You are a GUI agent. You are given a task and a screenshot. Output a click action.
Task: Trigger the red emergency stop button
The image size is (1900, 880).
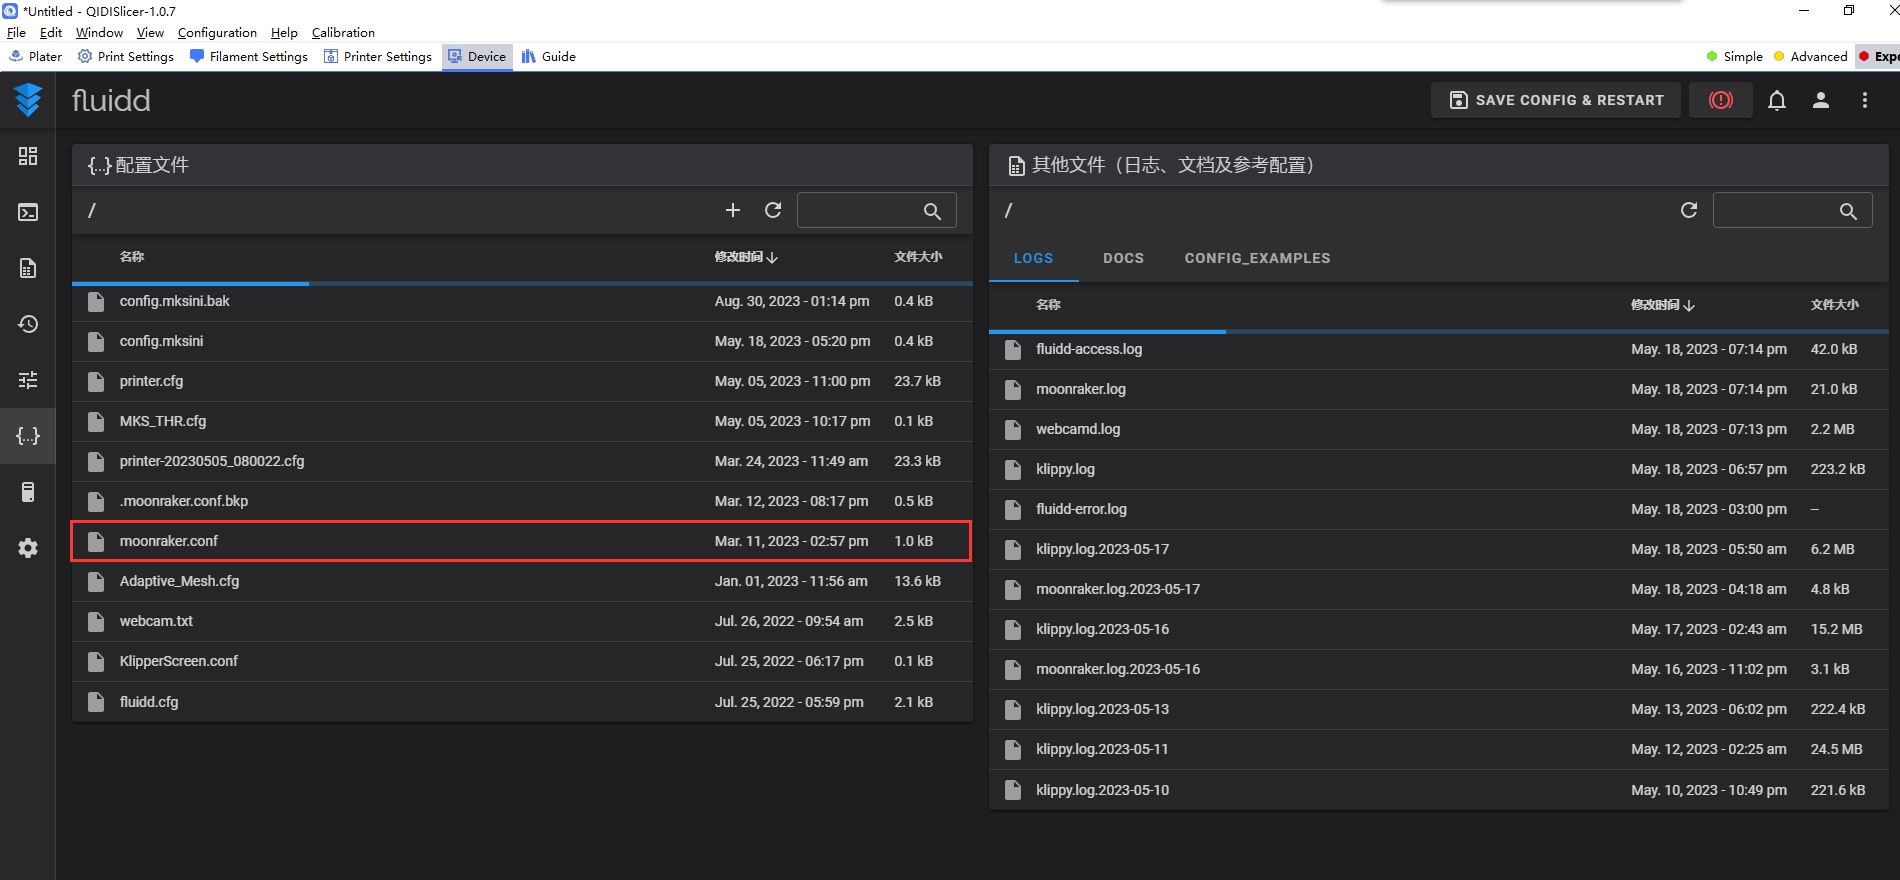point(1720,100)
